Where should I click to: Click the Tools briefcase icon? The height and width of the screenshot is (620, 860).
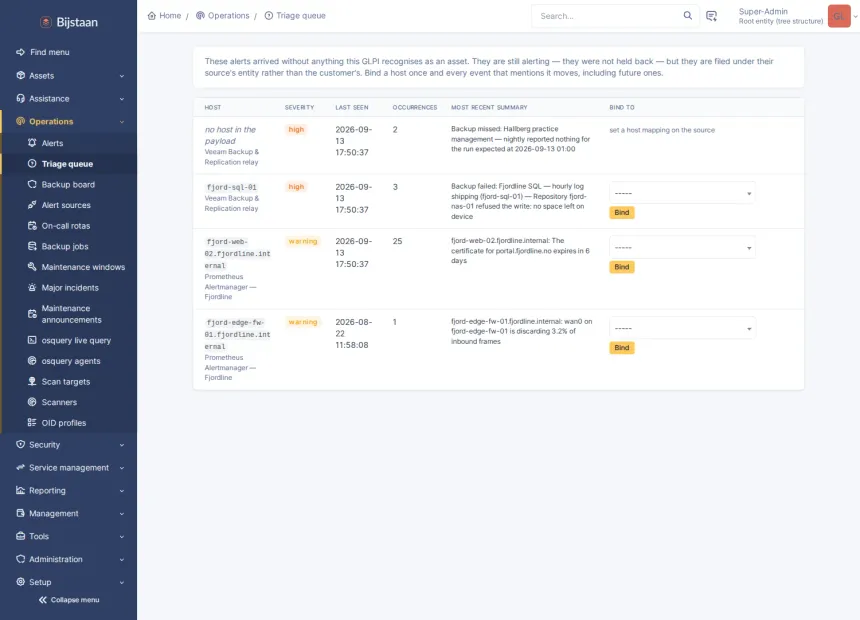(x=20, y=536)
